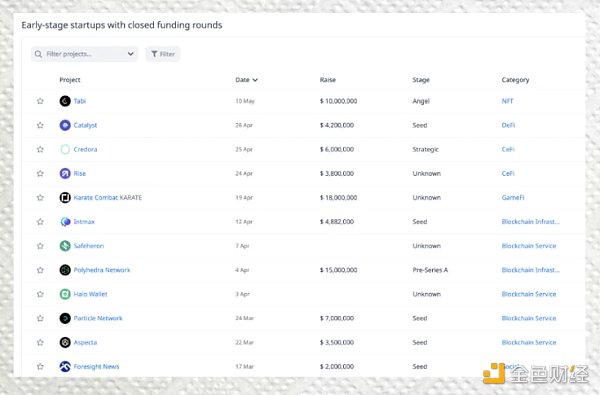The height and width of the screenshot is (395, 600).
Task: Select the Strategic stage cell
Action: coord(426,149)
